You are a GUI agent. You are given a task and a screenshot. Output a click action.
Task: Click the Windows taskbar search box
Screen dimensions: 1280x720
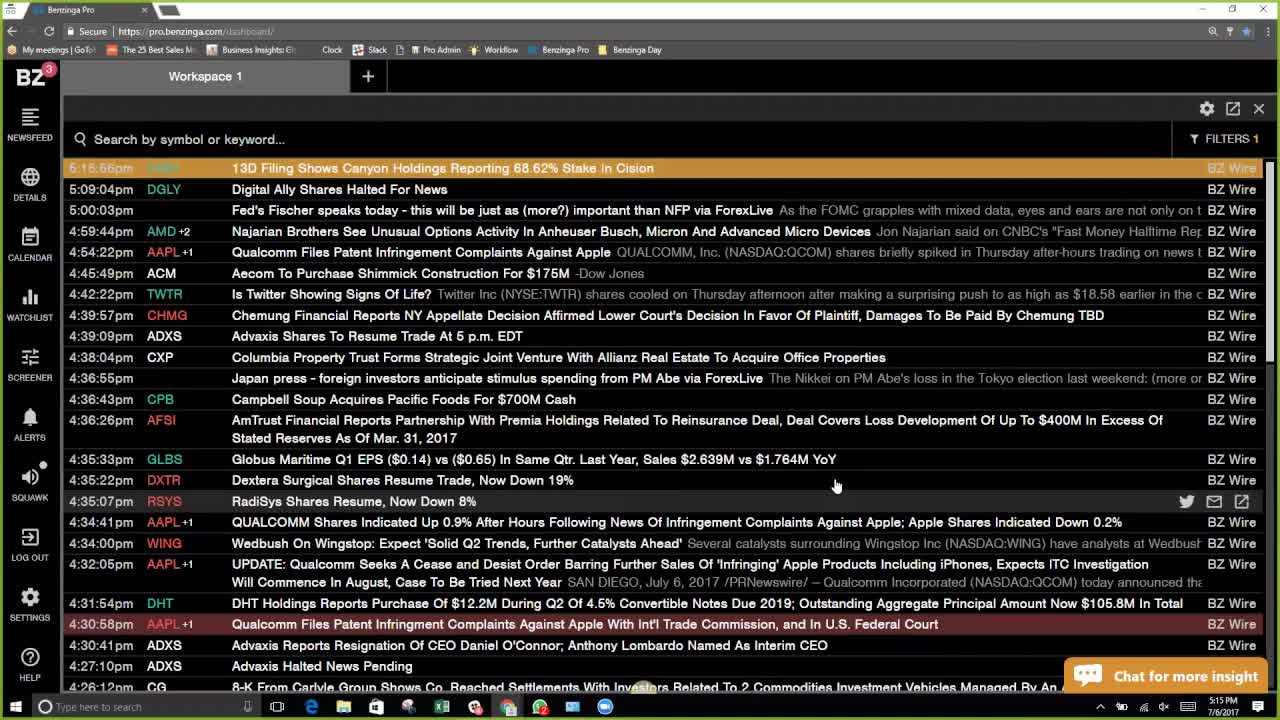pos(145,707)
